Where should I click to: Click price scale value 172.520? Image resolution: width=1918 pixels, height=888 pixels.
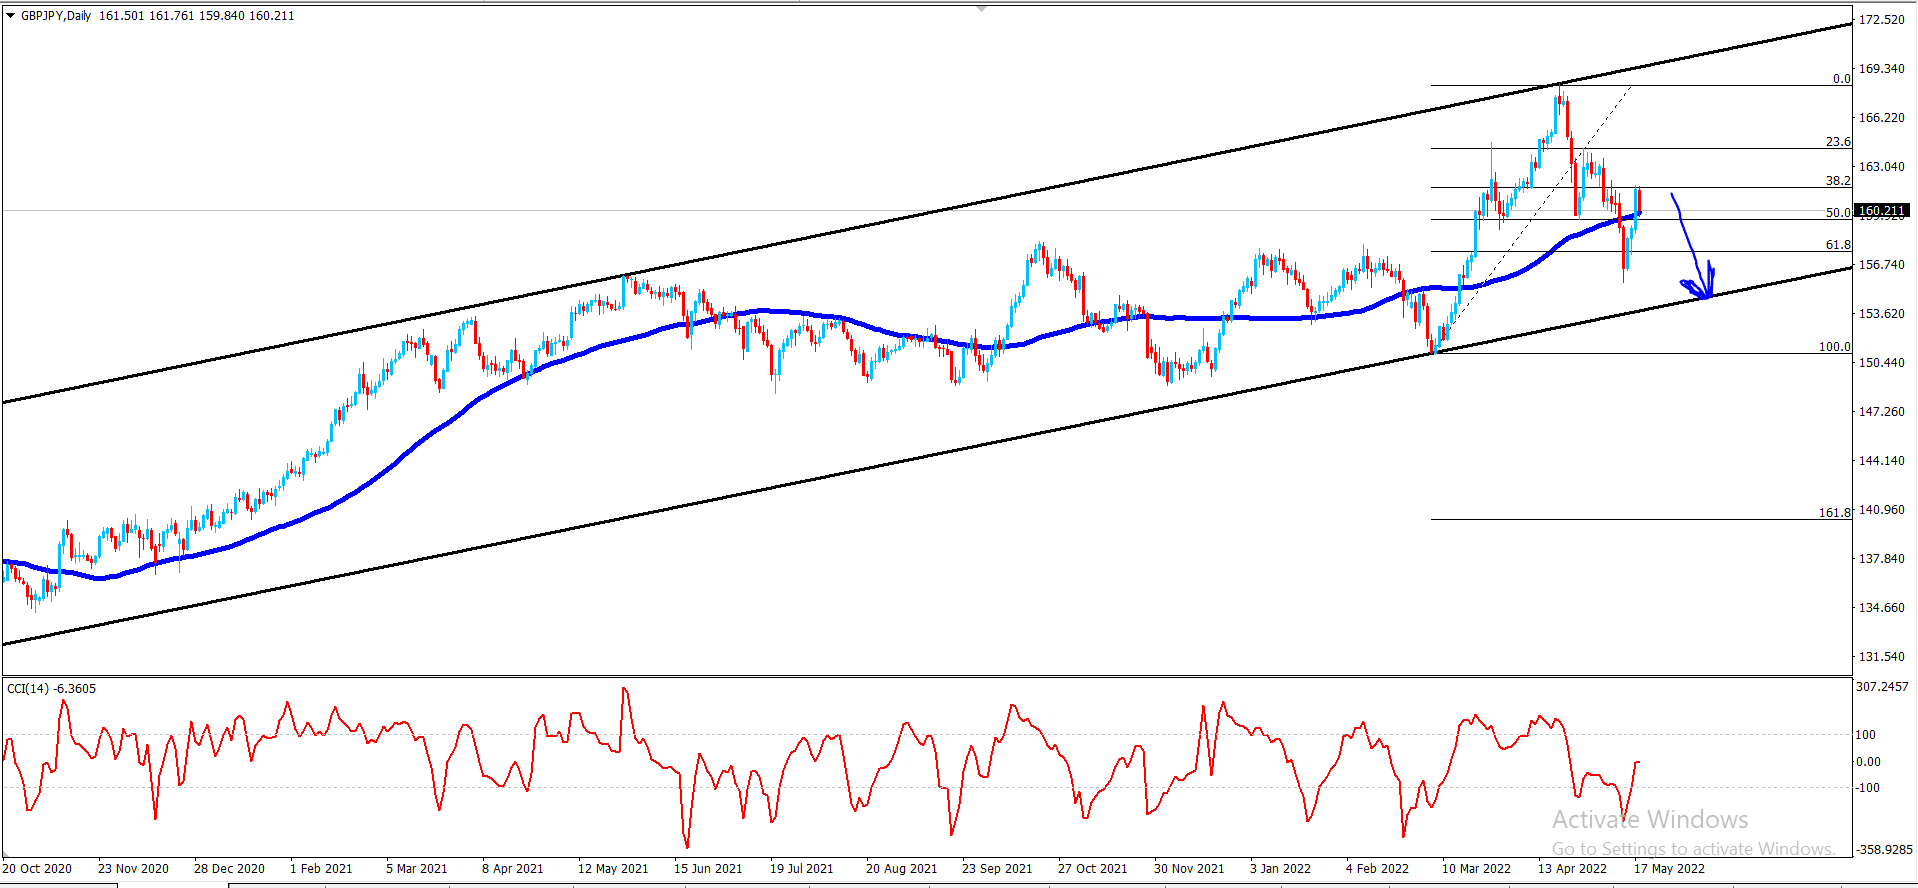coord(1881,20)
